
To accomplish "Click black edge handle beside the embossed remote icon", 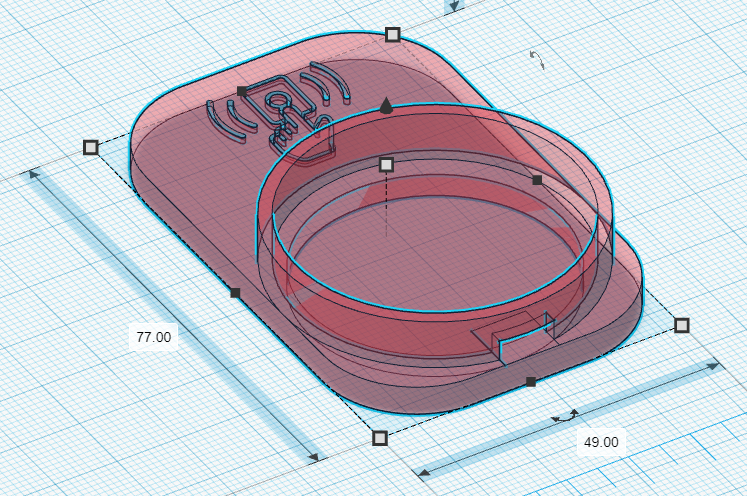I will 242,91.
